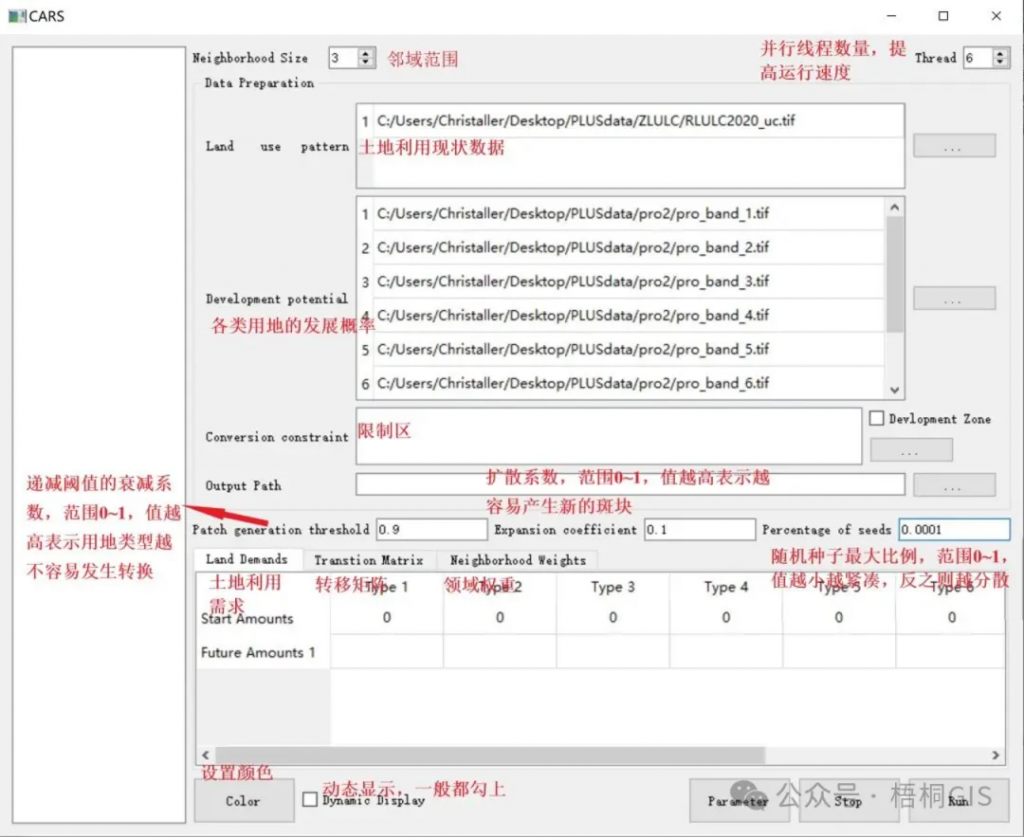This screenshot has width=1024, height=837.
Task: Click the Future Amounts 1 cell under Type 3
Action: point(613,652)
